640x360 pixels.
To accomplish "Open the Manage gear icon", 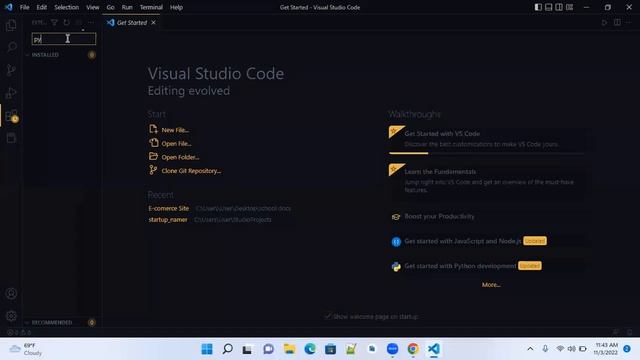I will (x=11, y=316).
